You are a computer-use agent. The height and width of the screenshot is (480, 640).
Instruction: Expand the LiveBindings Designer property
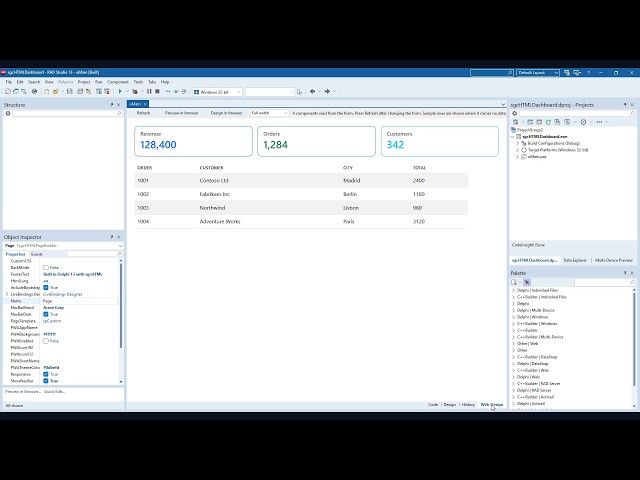(7, 294)
